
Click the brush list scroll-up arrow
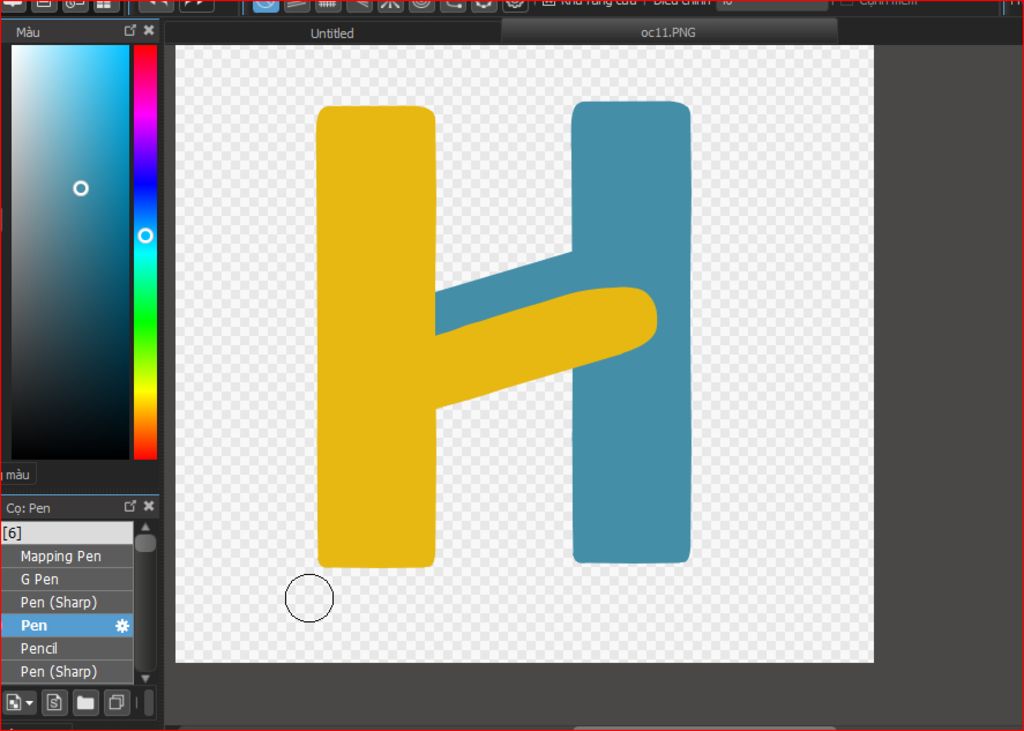coord(146,527)
